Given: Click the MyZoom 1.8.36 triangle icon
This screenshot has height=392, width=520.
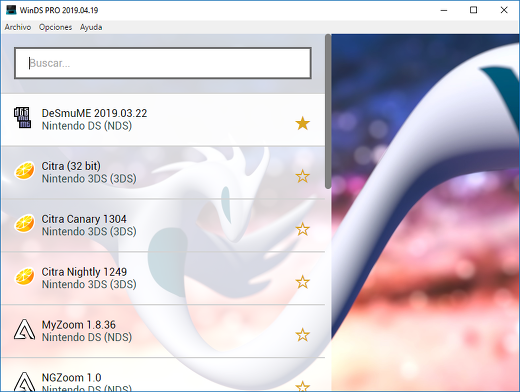Looking at the screenshot, I should [x=24, y=329].
